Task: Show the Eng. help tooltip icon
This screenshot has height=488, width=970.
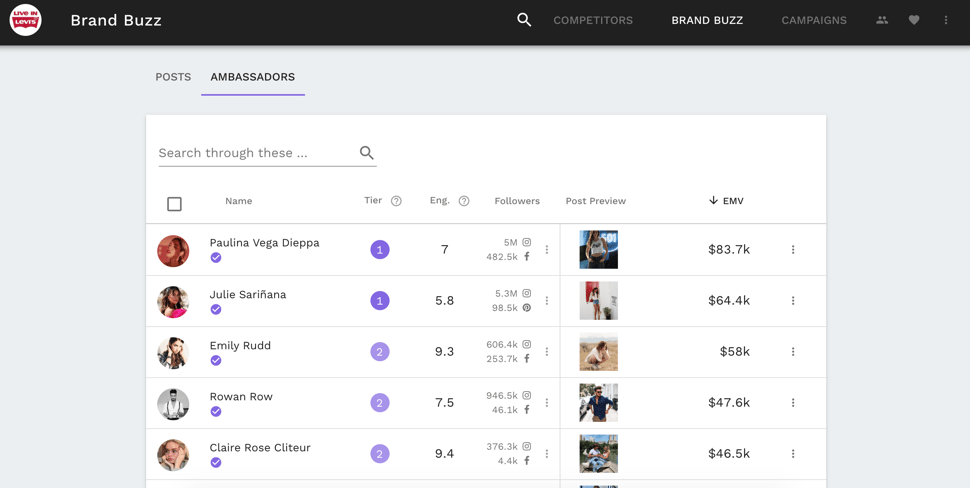Action: pos(464,201)
